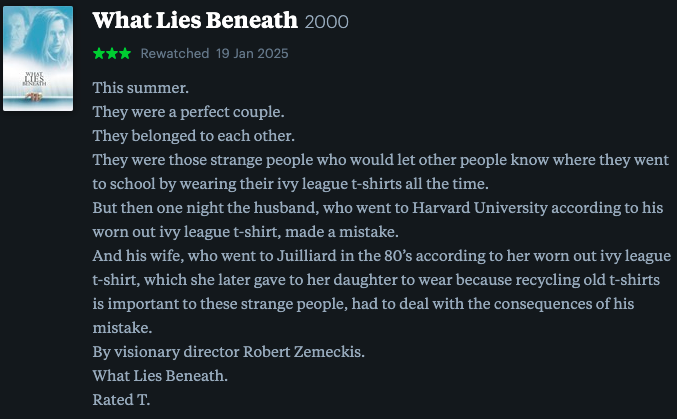Click the line reading This summer.
Viewport: 677px width, 419px height.
pos(140,88)
